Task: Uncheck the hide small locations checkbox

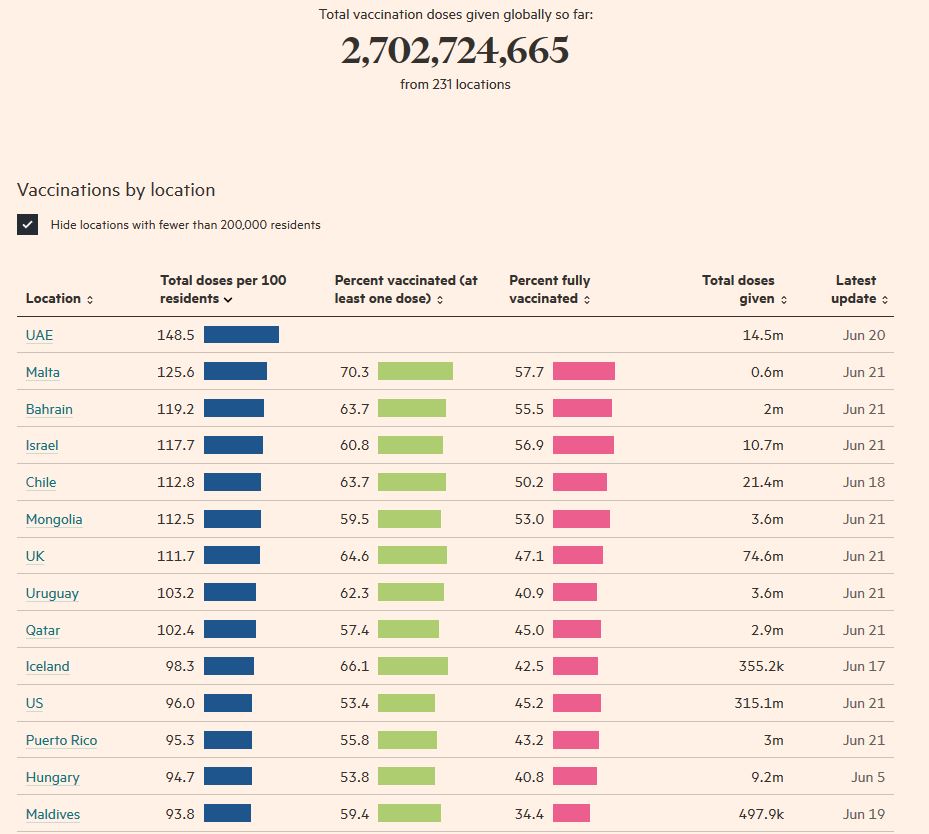Action: click(x=28, y=225)
